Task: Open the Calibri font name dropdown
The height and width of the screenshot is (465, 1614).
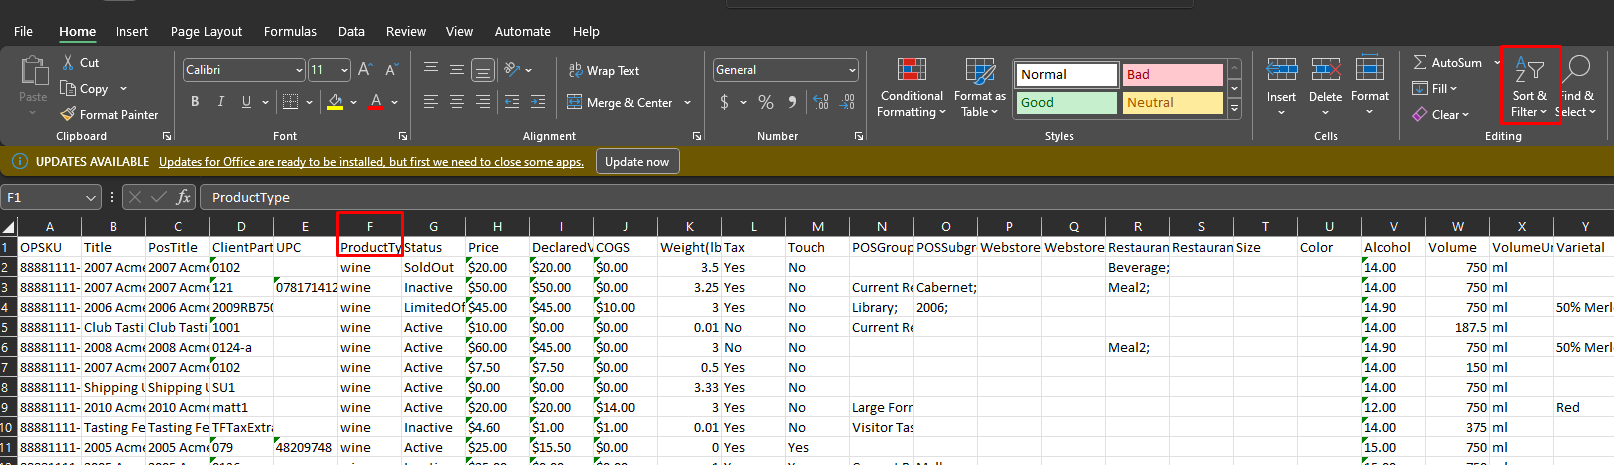Action: pyautogui.click(x=299, y=70)
